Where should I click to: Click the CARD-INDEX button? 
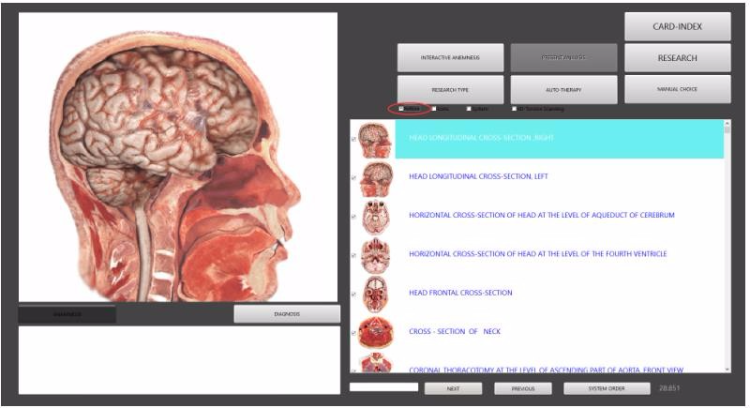677,27
